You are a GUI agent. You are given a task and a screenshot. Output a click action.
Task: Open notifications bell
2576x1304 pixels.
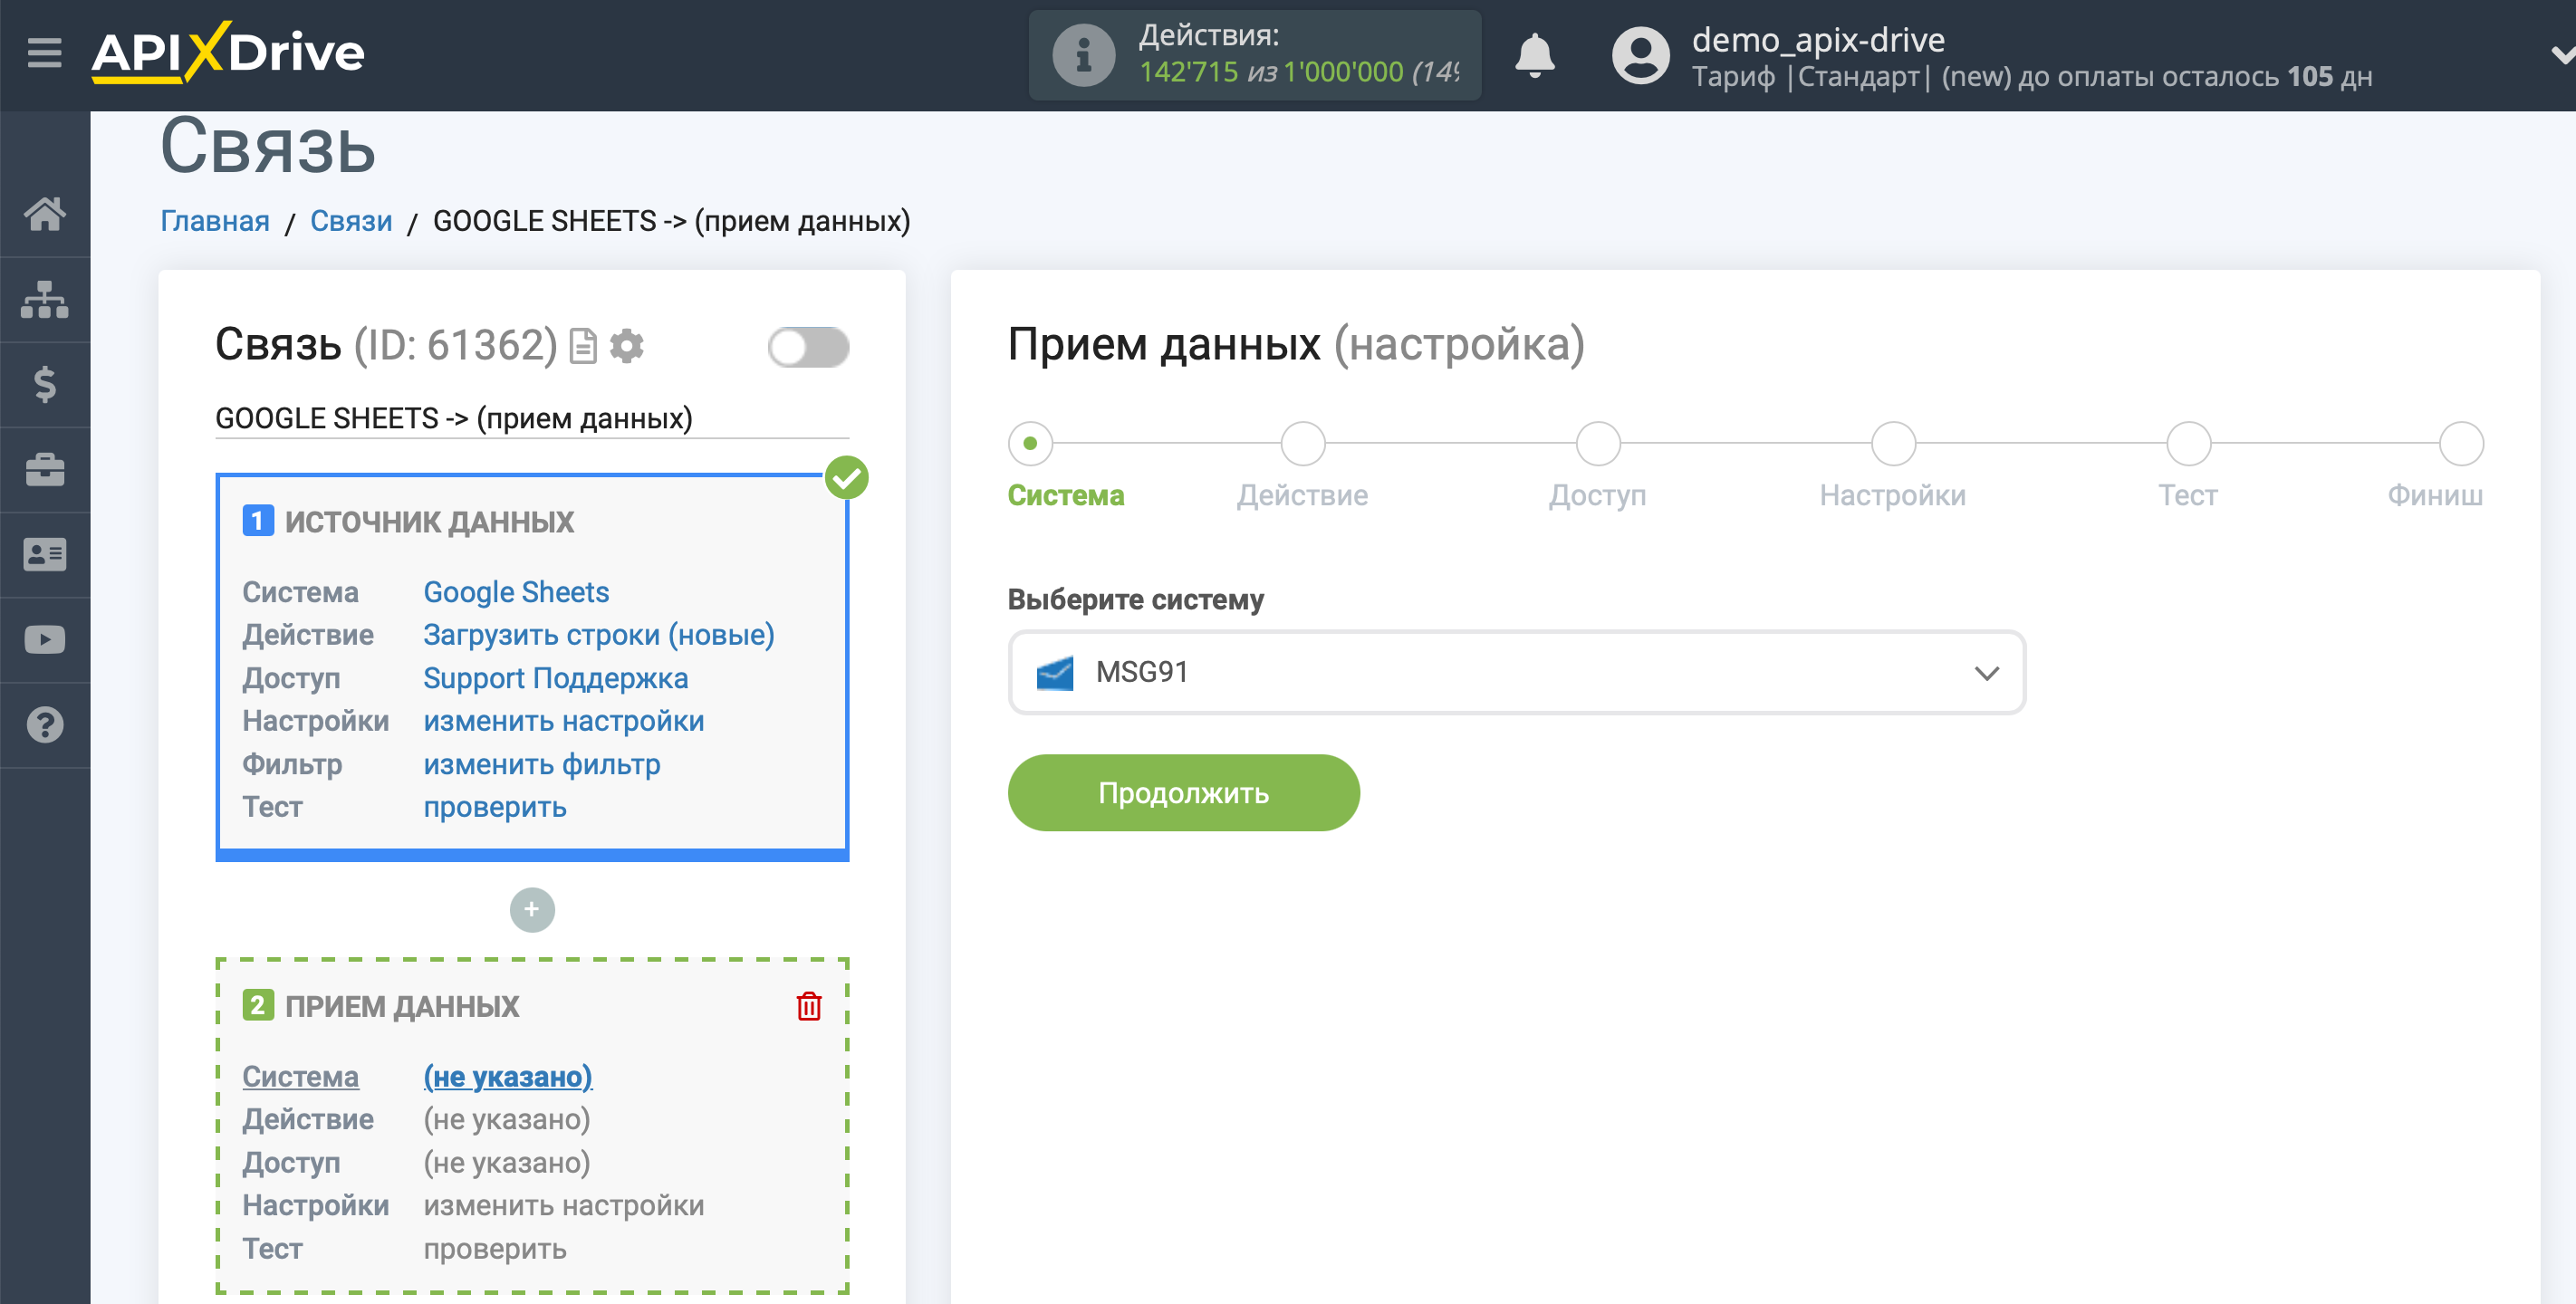click(1534, 55)
